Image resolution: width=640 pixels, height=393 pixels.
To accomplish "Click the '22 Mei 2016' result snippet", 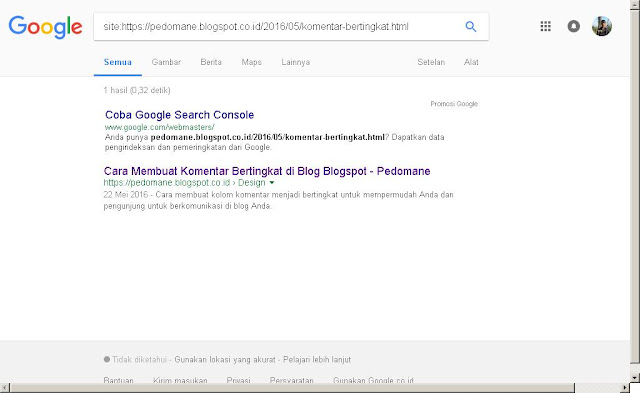I will pos(278,200).
